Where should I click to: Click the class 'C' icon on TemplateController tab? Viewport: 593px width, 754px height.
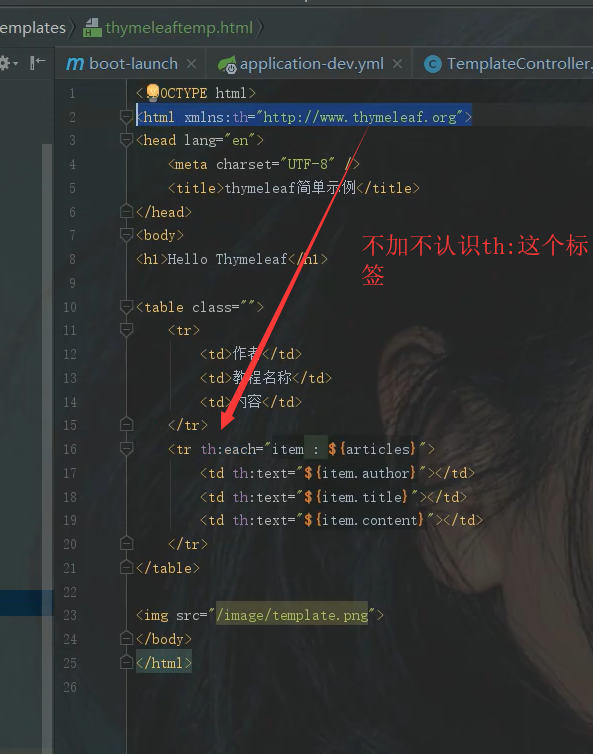[433, 64]
